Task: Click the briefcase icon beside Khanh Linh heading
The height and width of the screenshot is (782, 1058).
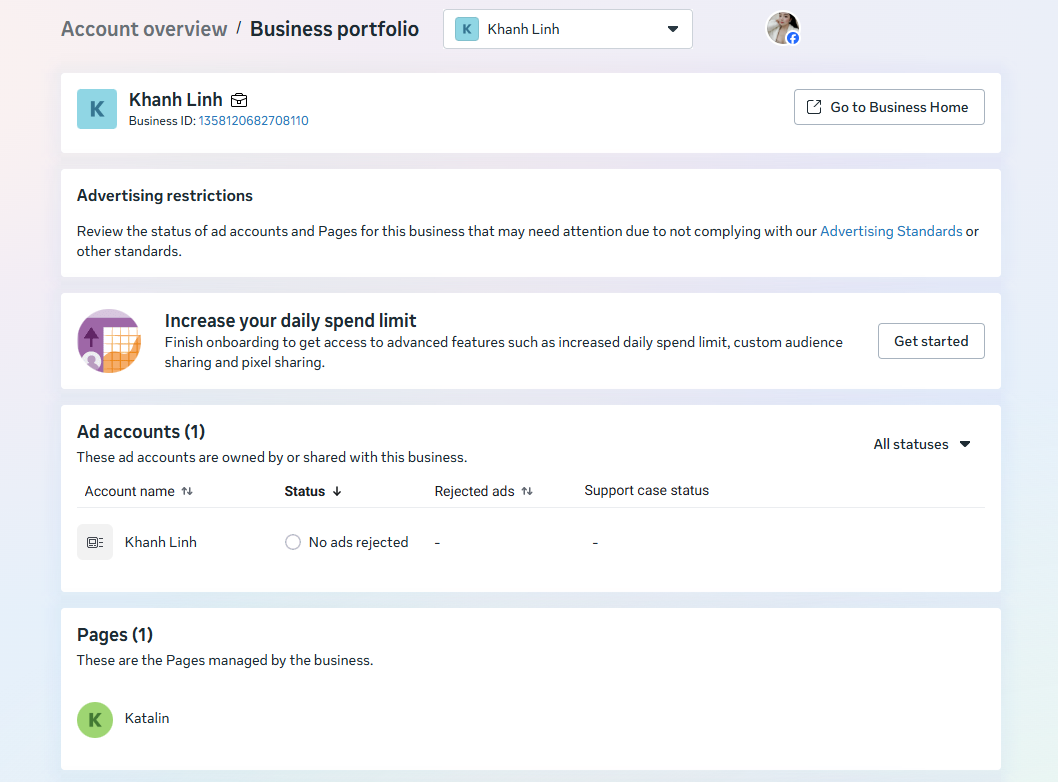Action: (239, 100)
